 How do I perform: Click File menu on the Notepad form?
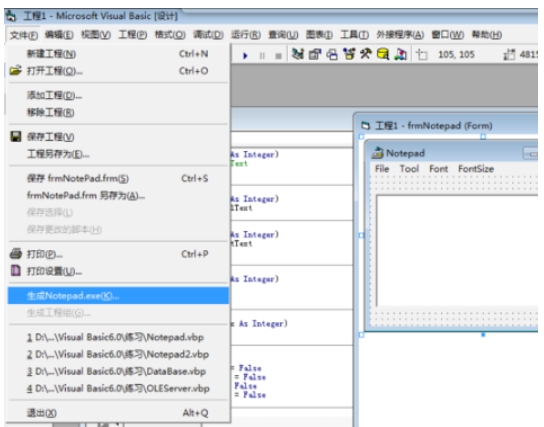382,169
